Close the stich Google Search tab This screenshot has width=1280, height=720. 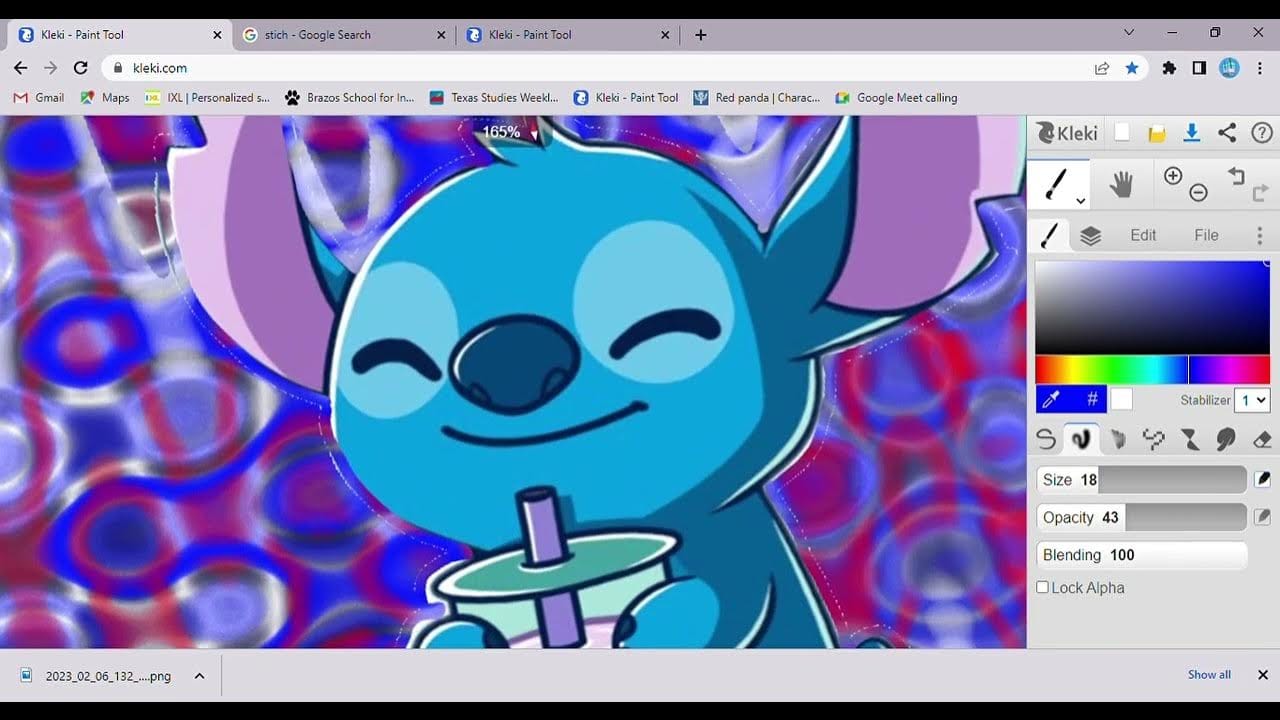[441, 34]
